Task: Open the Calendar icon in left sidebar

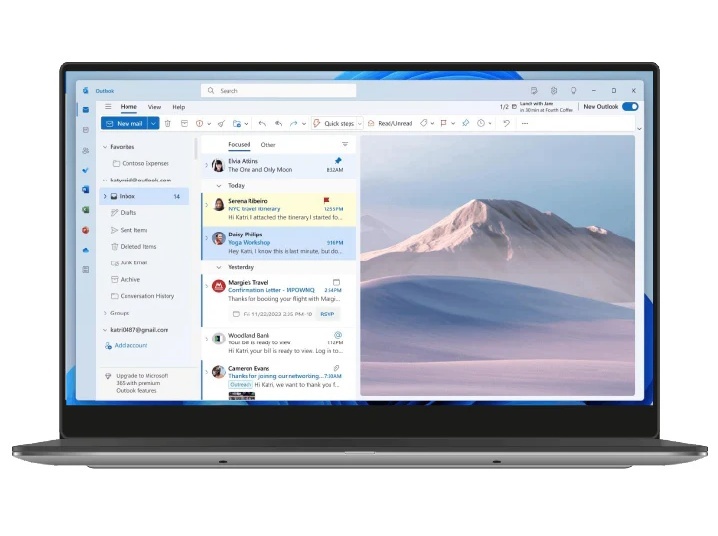Action: point(86,129)
